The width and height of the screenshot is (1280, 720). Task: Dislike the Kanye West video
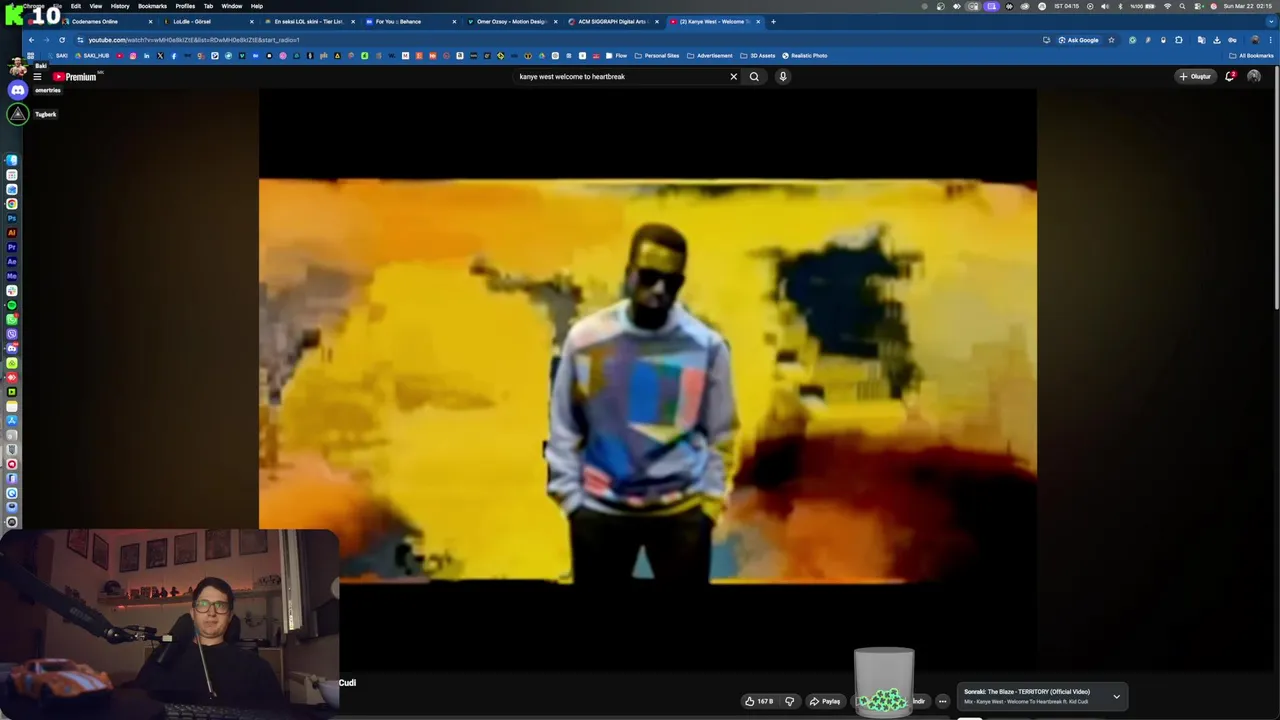pos(789,701)
